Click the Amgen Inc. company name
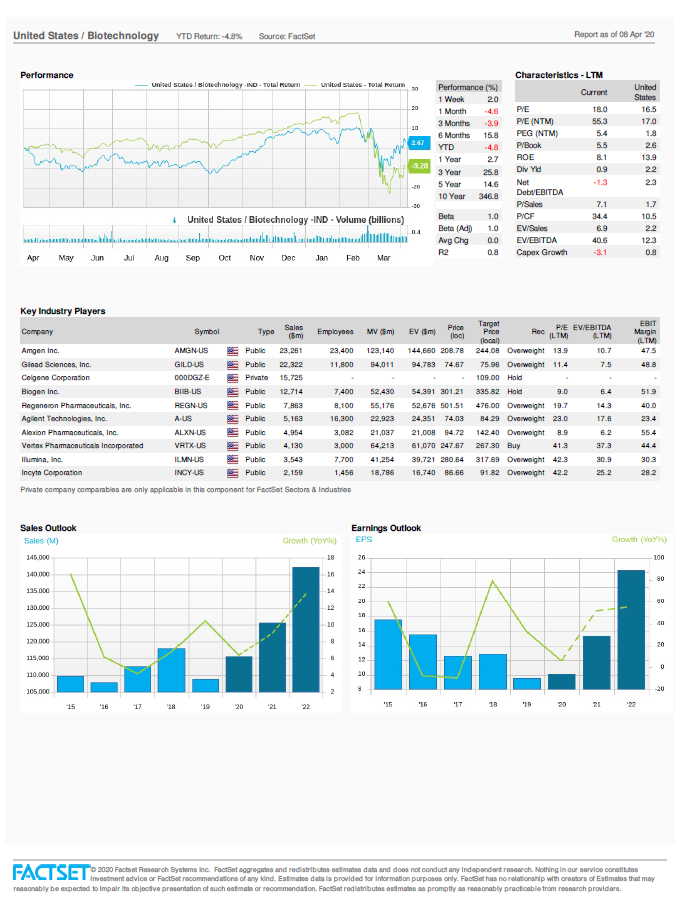Viewport: 680px width, 903px height. tap(40, 351)
